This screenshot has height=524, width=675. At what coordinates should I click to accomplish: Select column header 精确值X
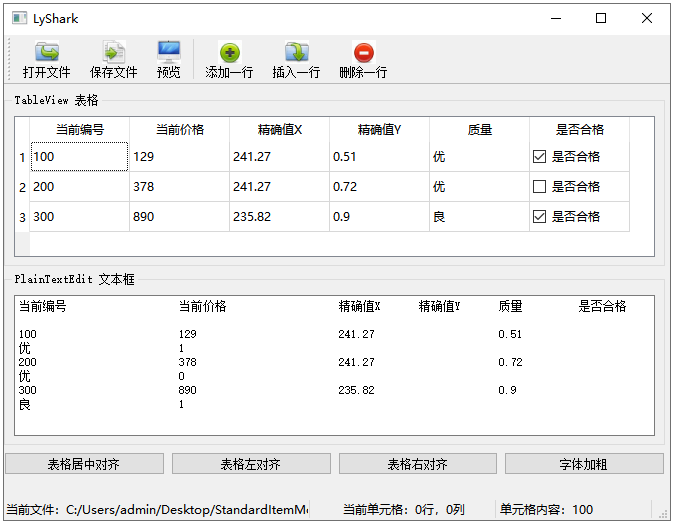279,129
